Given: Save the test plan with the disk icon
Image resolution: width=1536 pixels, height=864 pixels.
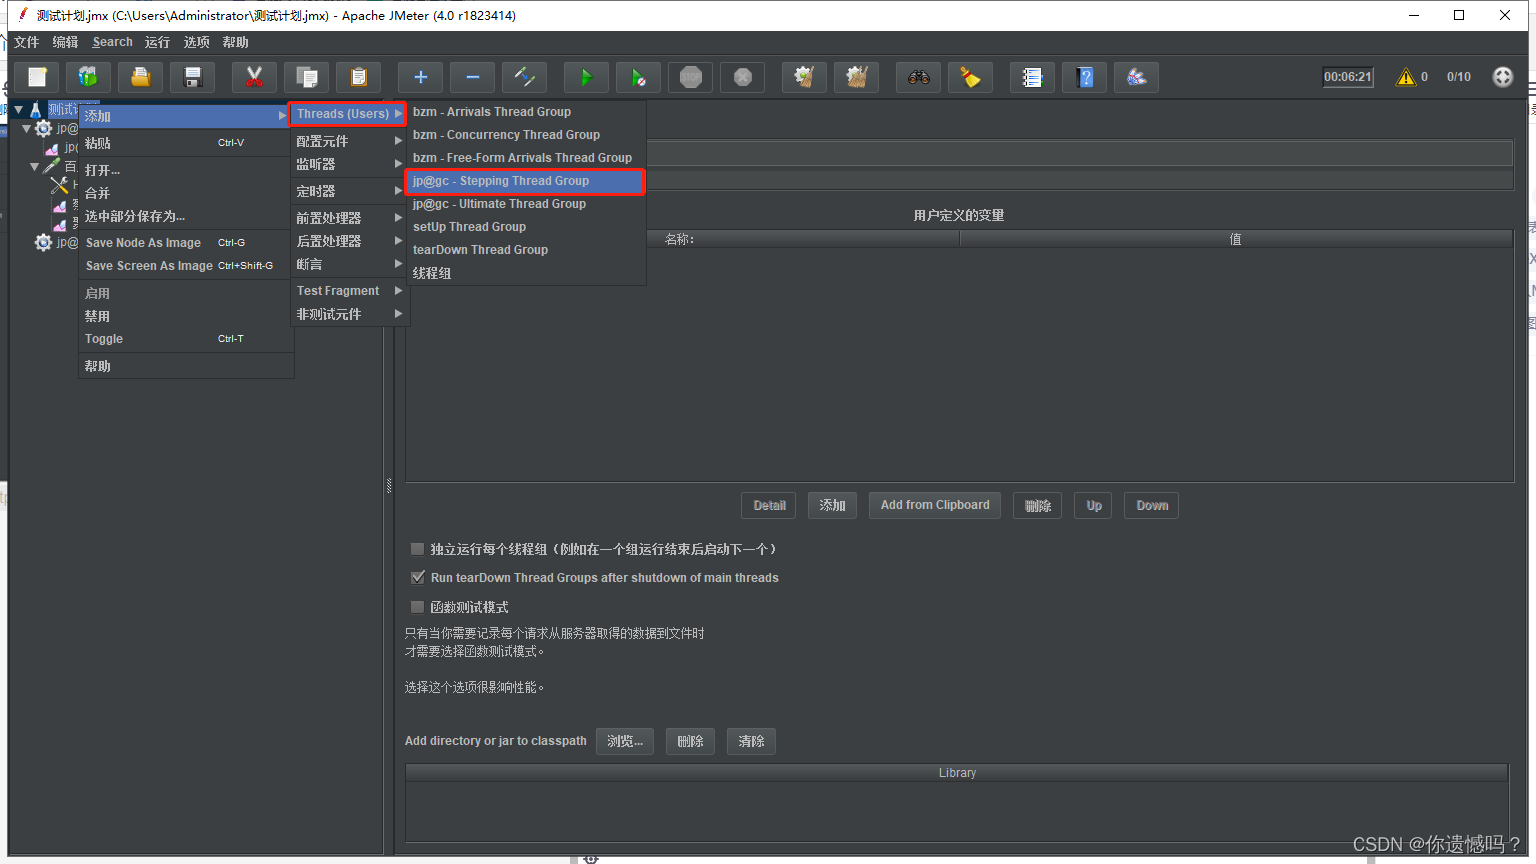Looking at the screenshot, I should pos(193,77).
